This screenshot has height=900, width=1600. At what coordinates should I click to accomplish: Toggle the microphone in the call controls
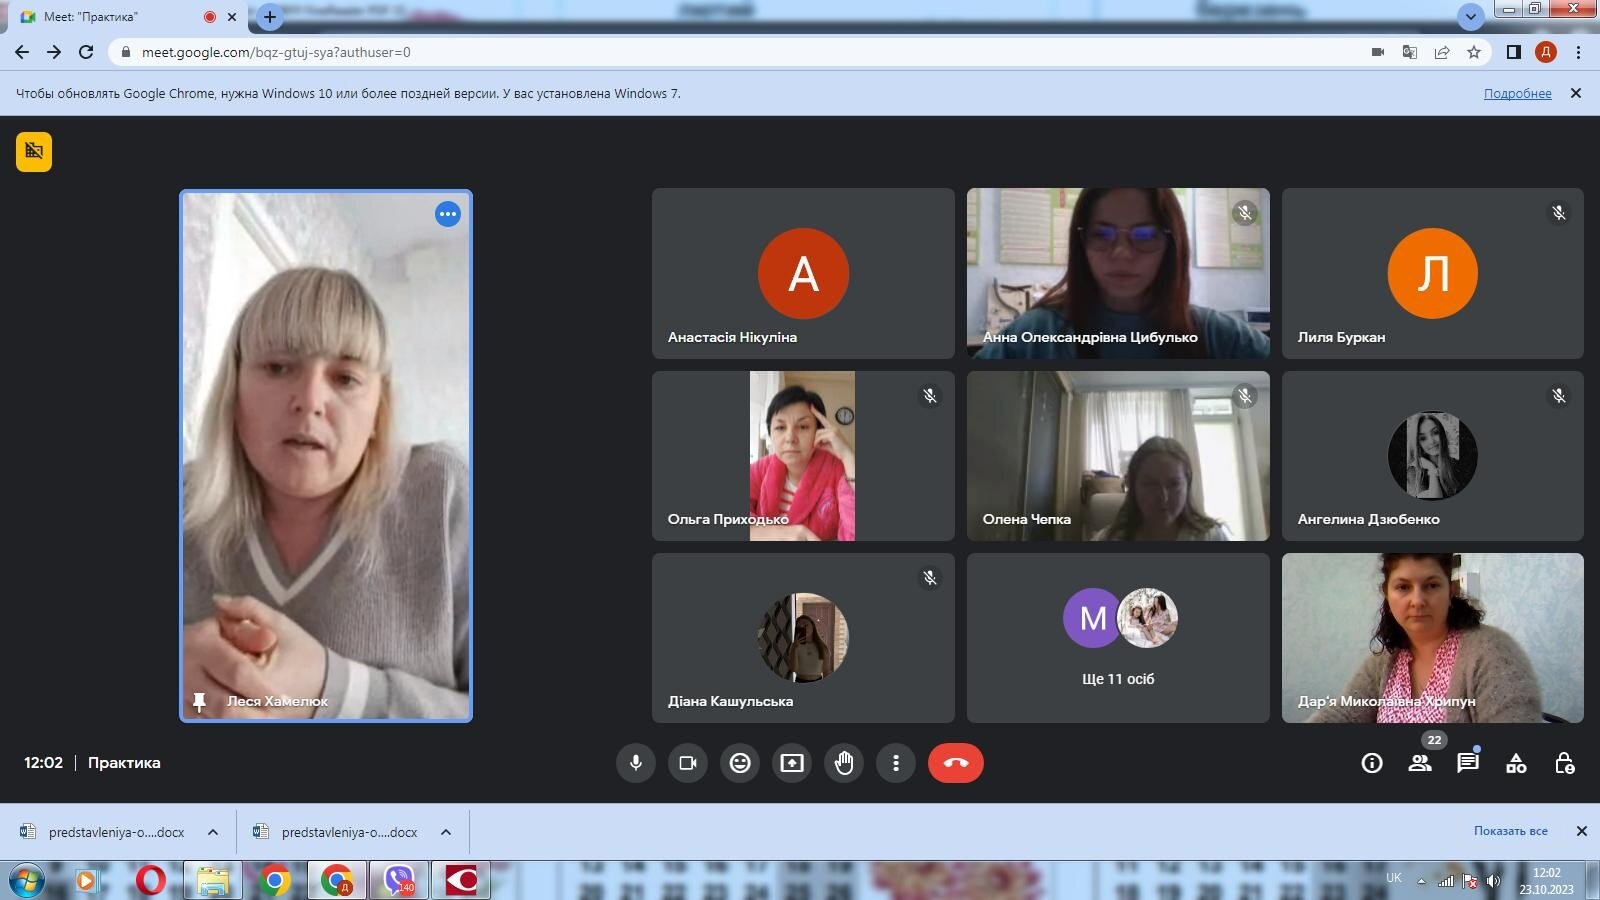point(635,763)
